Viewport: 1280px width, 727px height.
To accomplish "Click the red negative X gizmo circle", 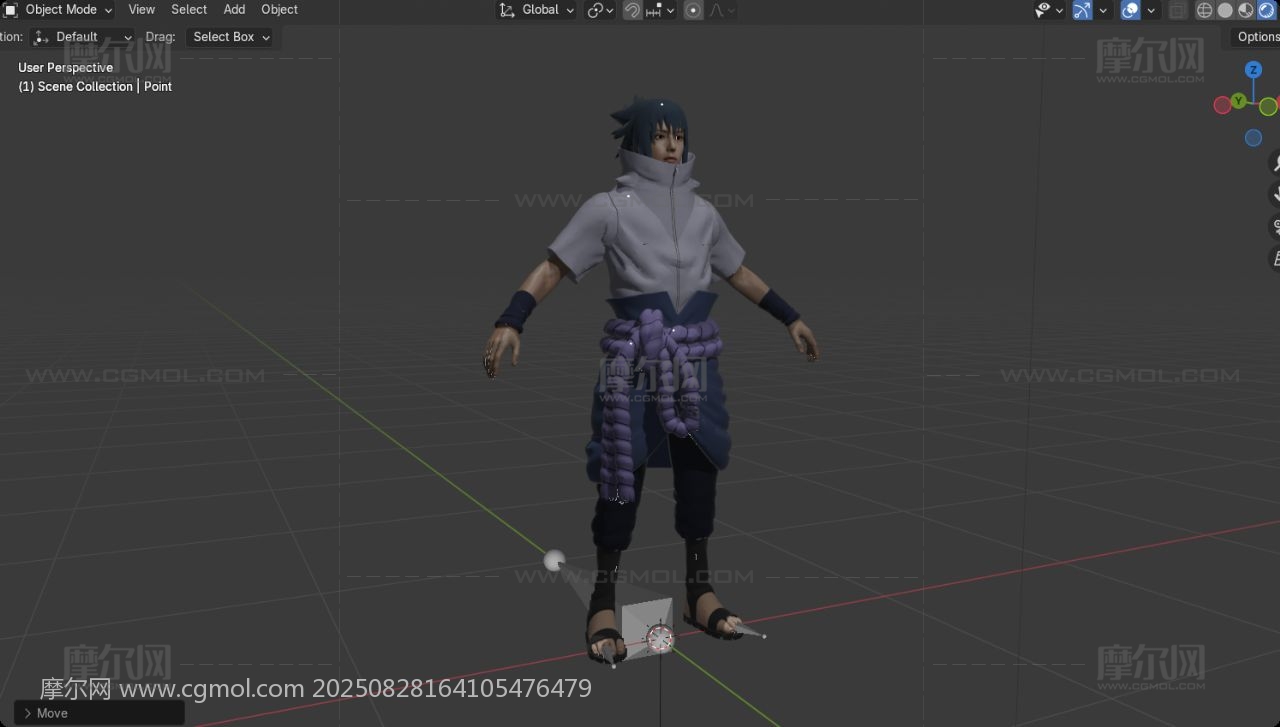I will click(x=1222, y=106).
